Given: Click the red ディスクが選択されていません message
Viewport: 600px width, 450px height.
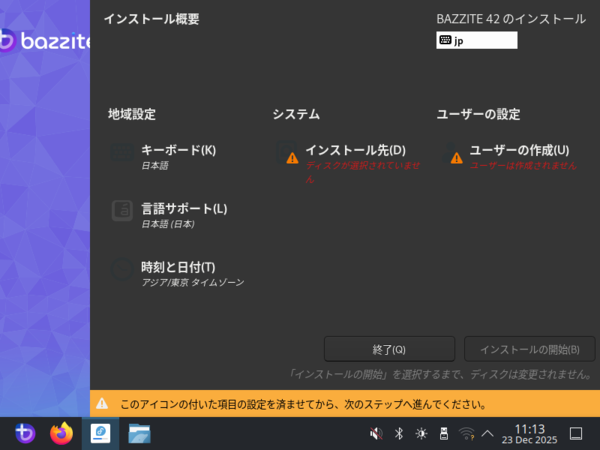Looking at the screenshot, I should (x=362, y=172).
